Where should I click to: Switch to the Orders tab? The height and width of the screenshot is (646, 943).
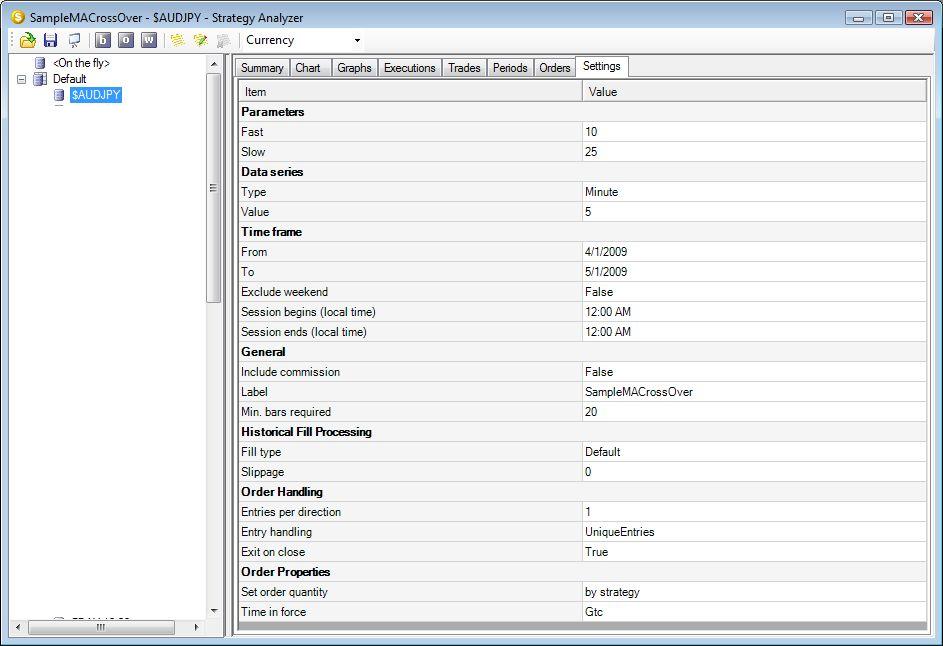point(554,68)
